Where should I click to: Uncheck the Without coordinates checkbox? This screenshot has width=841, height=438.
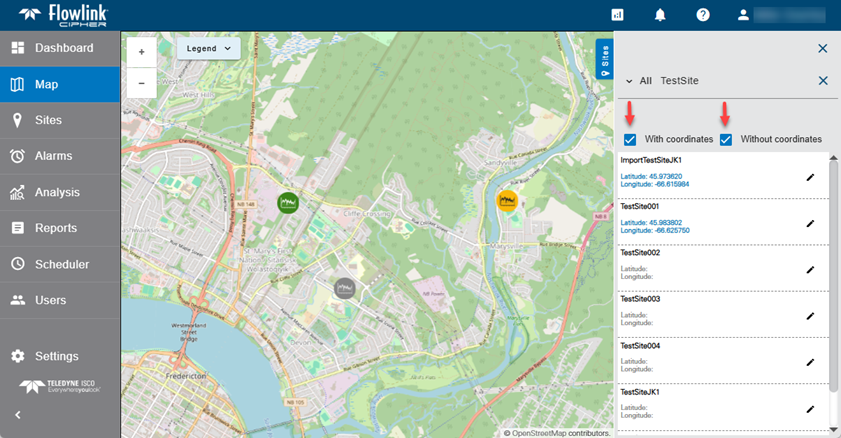726,139
